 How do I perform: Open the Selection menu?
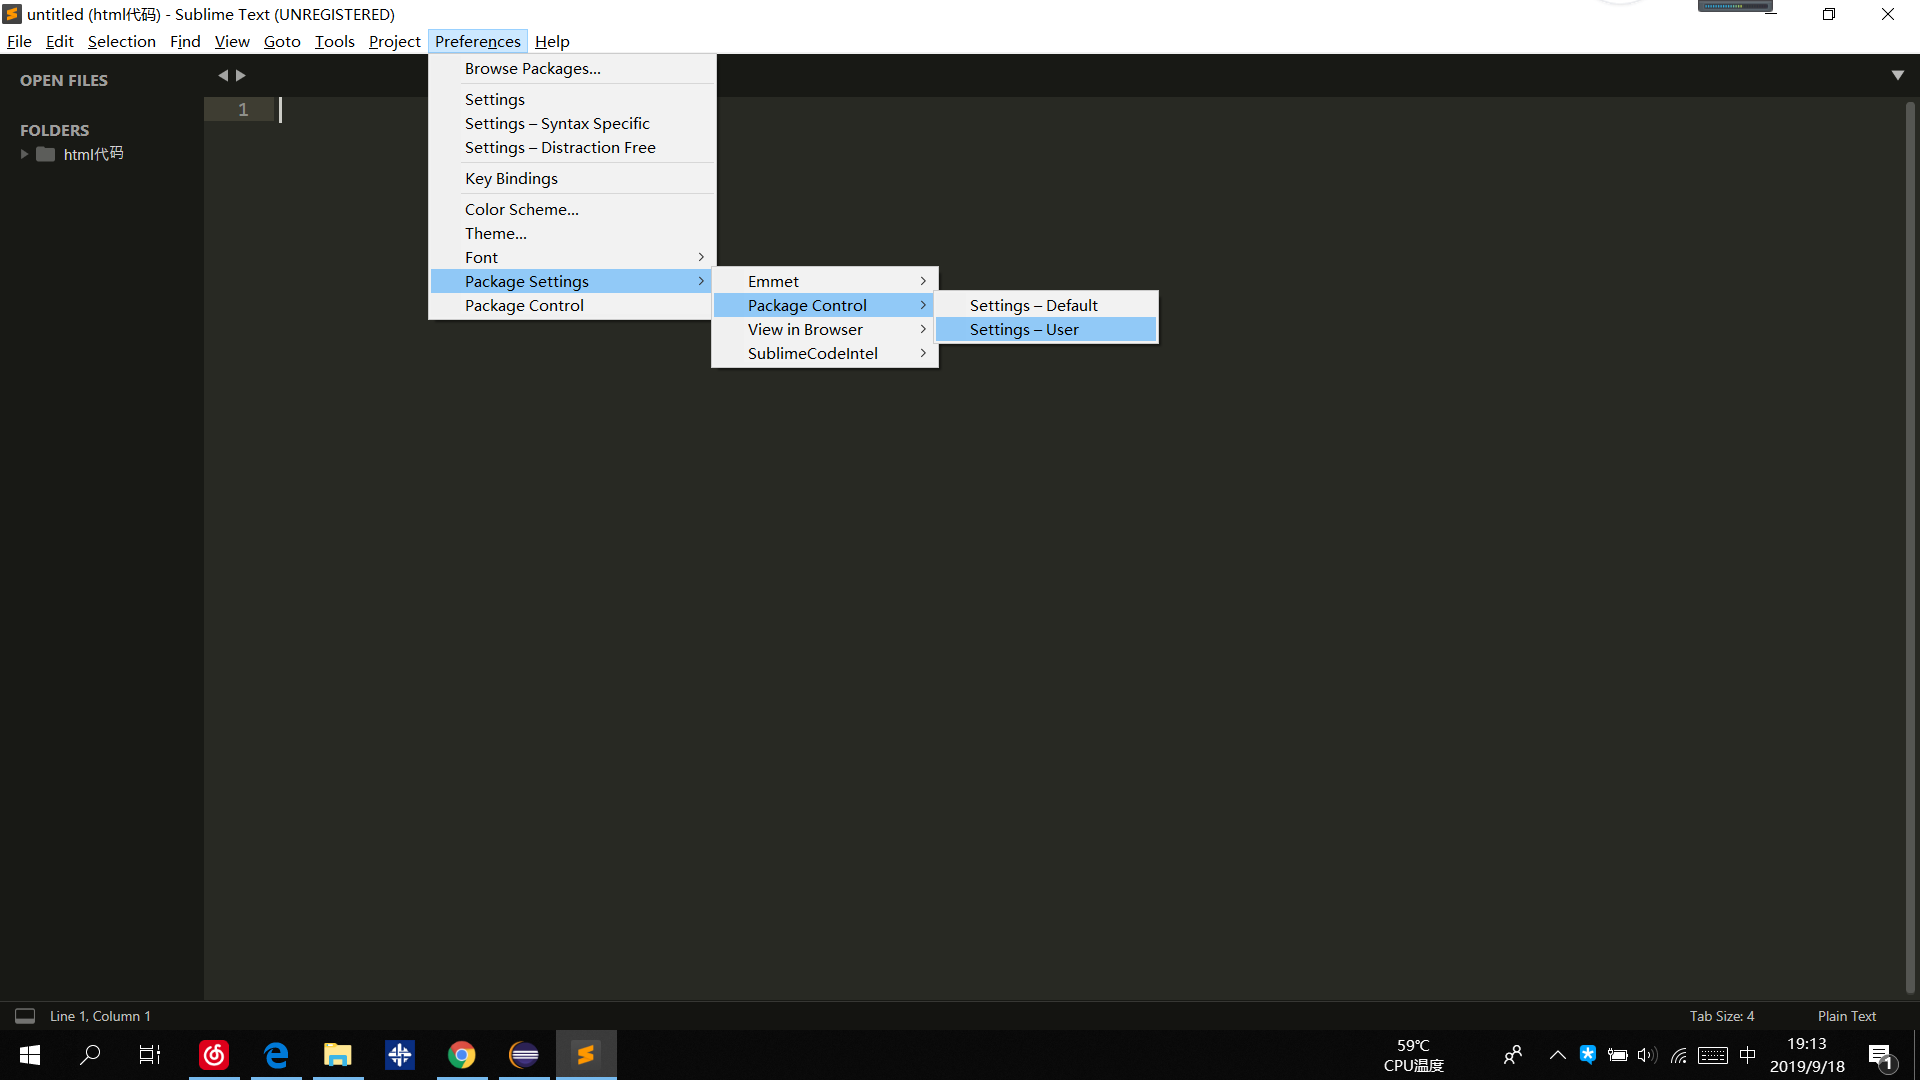pyautogui.click(x=122, y=41)
